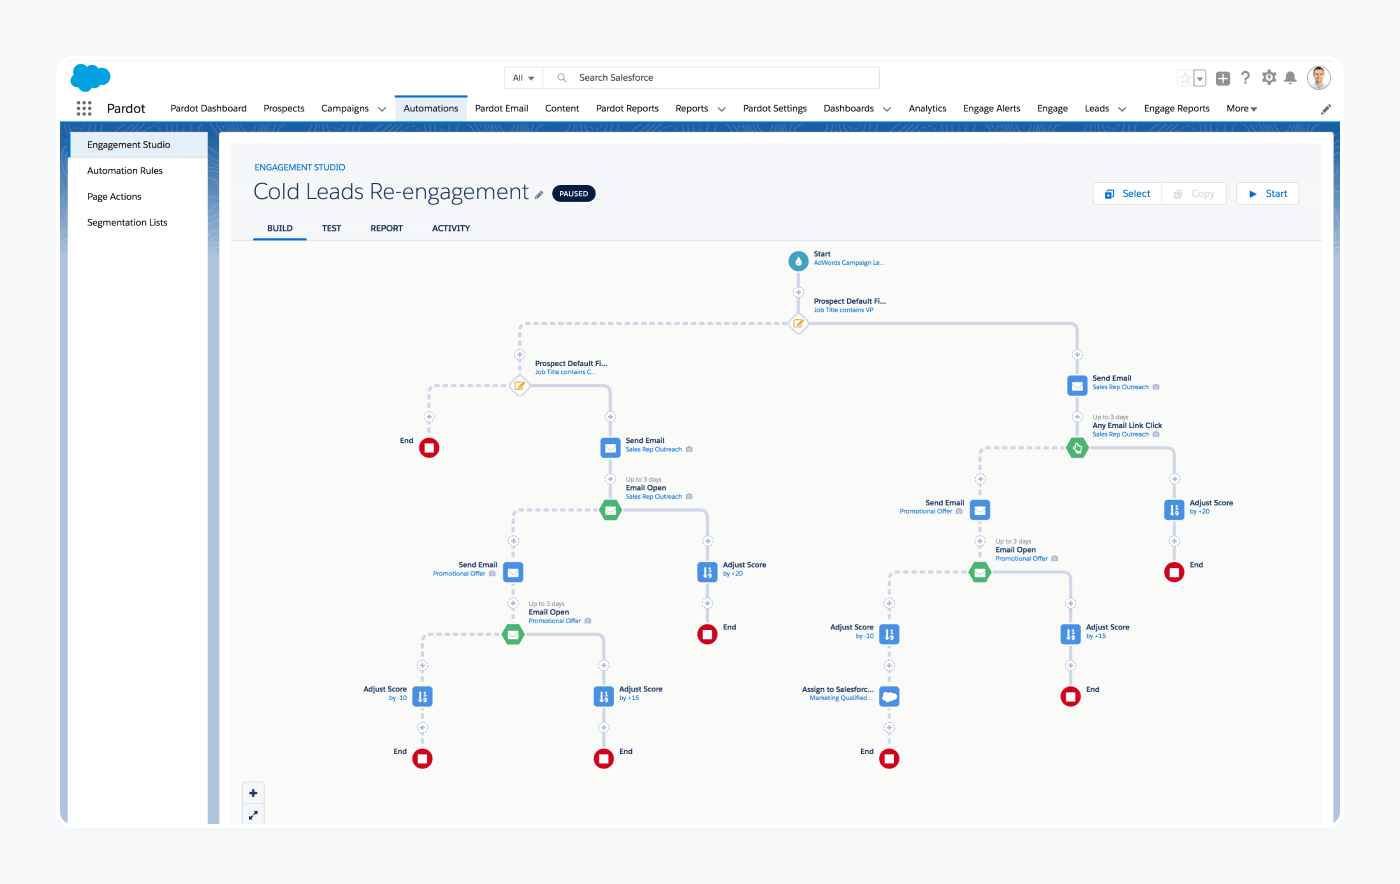Open the Automation Rules sidebar item
Screen dimensions: 1400x884
pyautogui.click(x=124, y=170)
